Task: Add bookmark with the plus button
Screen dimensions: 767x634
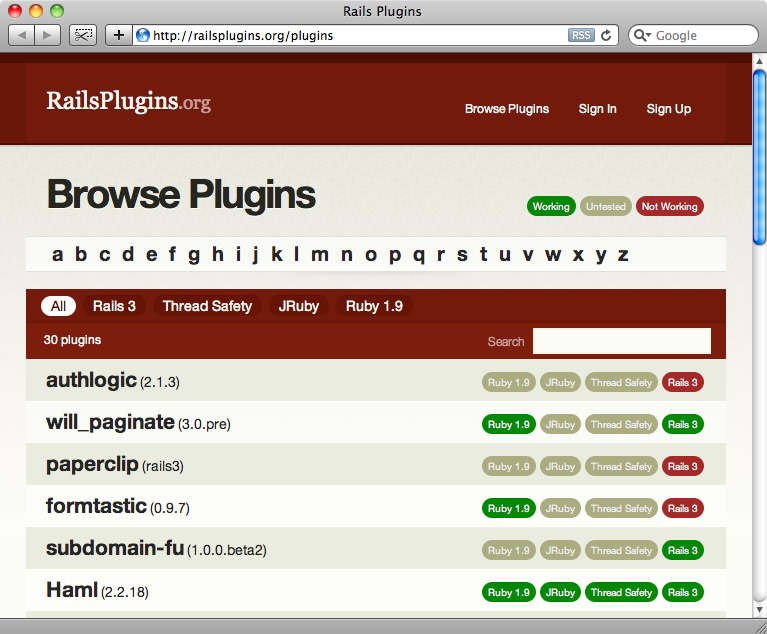Action: pos(119,35)
